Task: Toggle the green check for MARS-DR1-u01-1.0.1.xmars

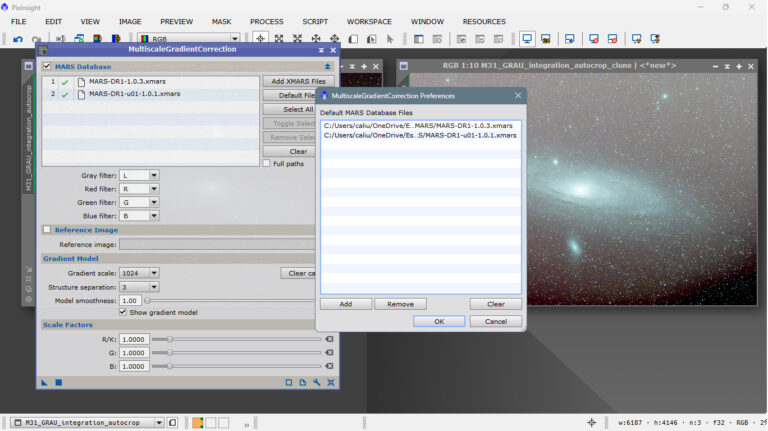Action: pos(65,95)
